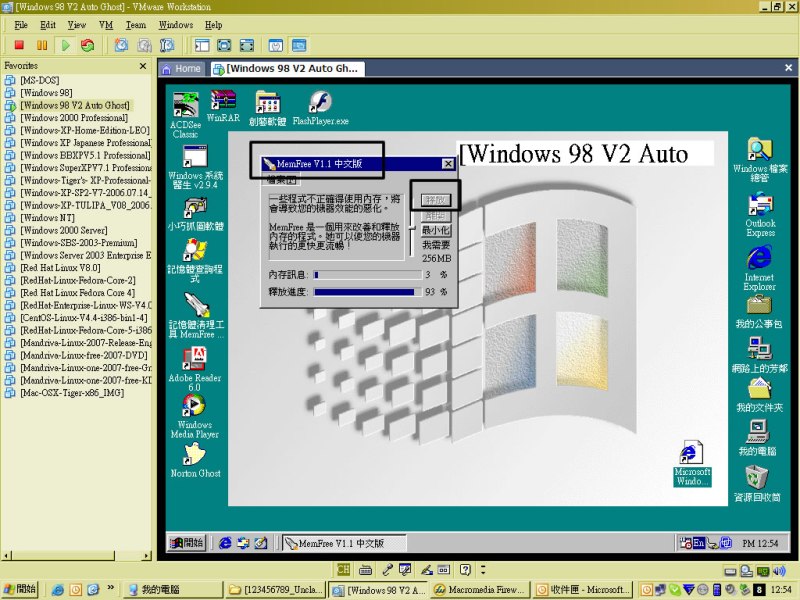Select the Internet Explorer desktop icon
The width and height of the screenshot is (800, 600).
[x=760, y=268]
